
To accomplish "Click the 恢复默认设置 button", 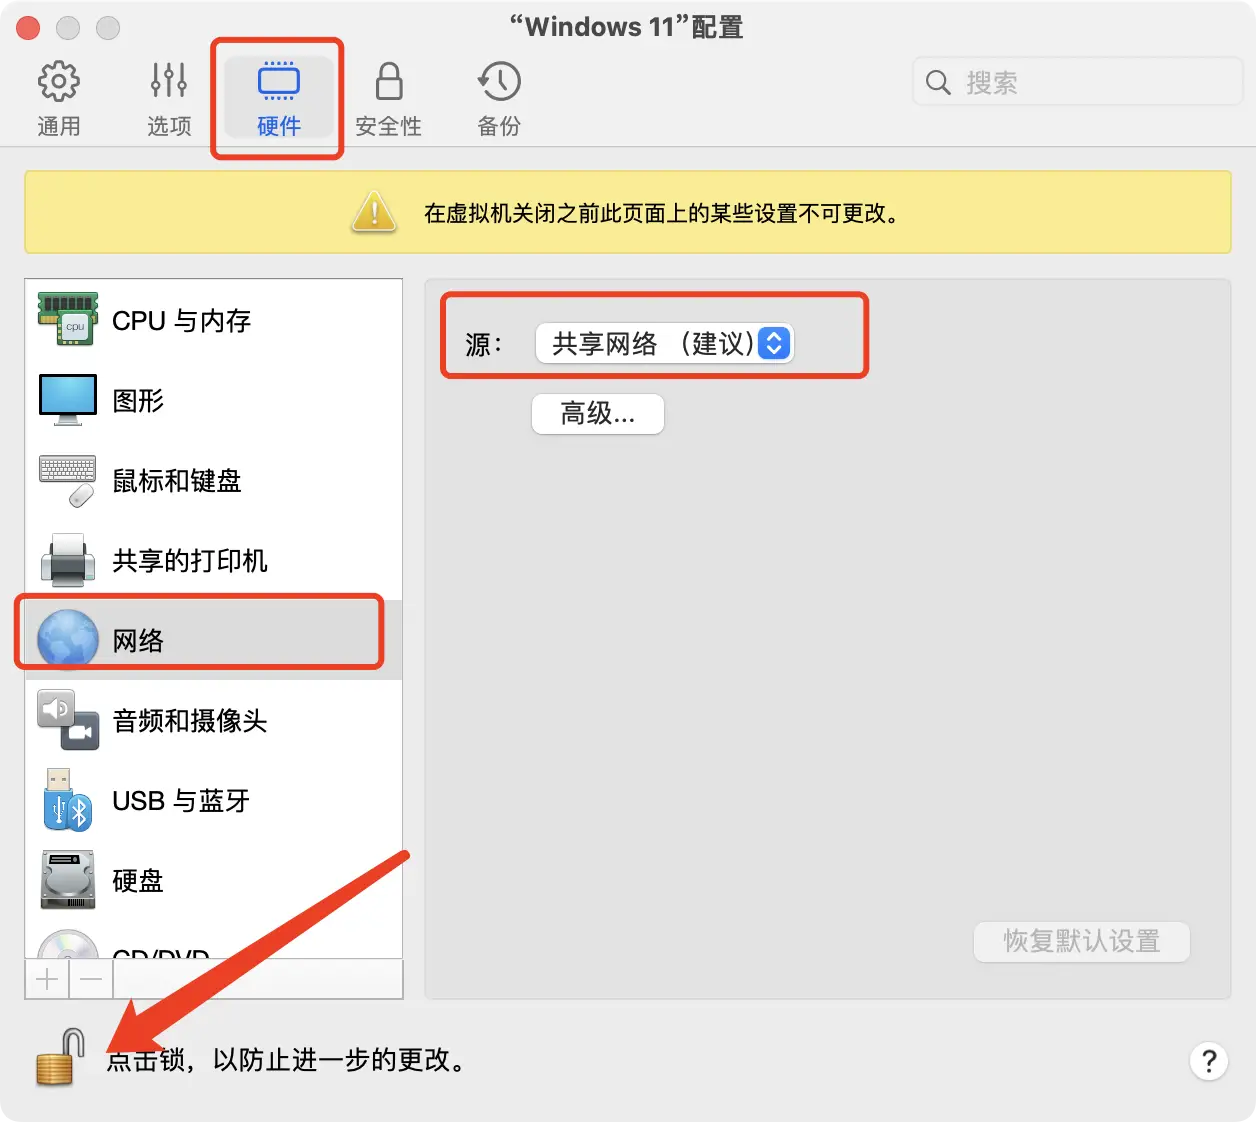I will [x=1081, y=941].
